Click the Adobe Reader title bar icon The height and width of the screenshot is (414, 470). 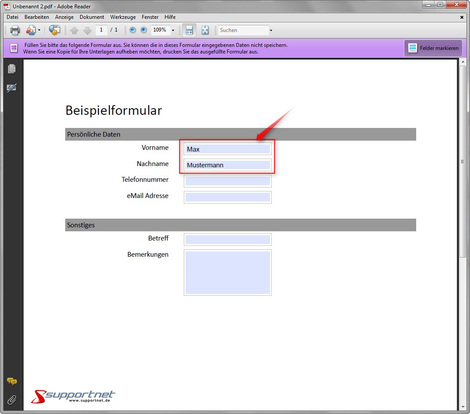(x=7, y=6)
